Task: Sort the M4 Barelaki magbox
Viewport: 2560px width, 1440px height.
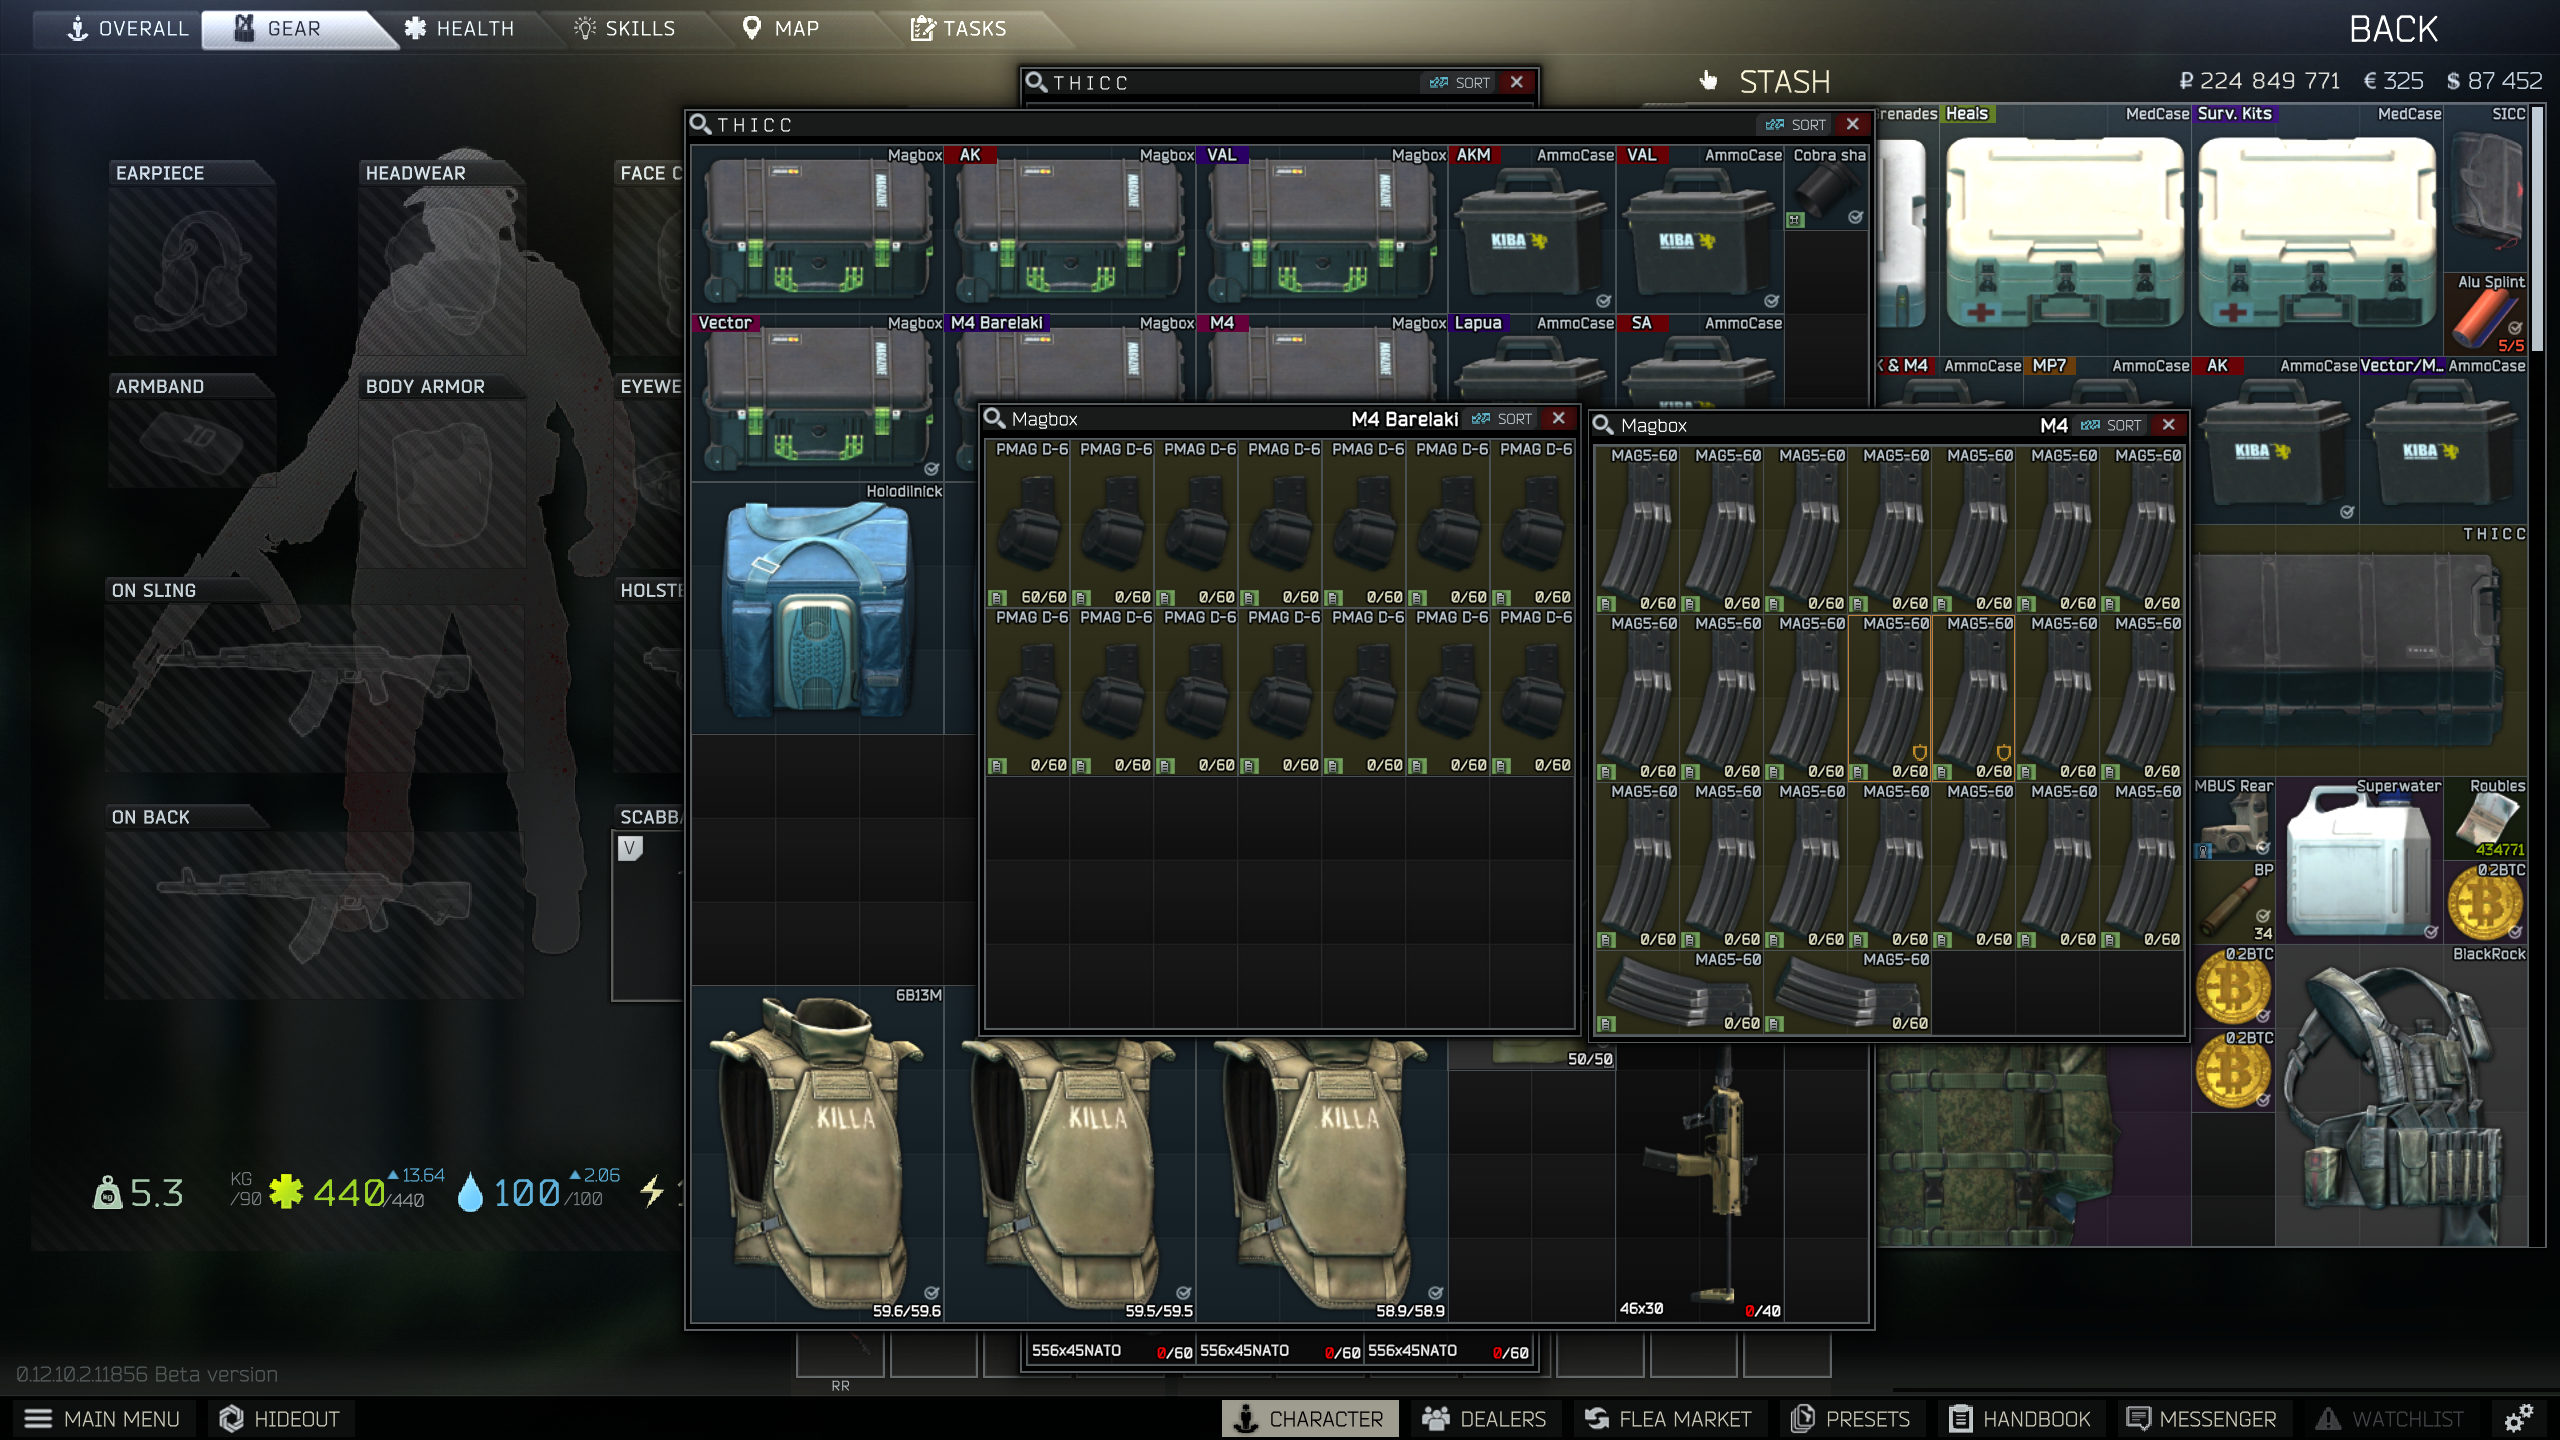Action: coord(1503,419)
